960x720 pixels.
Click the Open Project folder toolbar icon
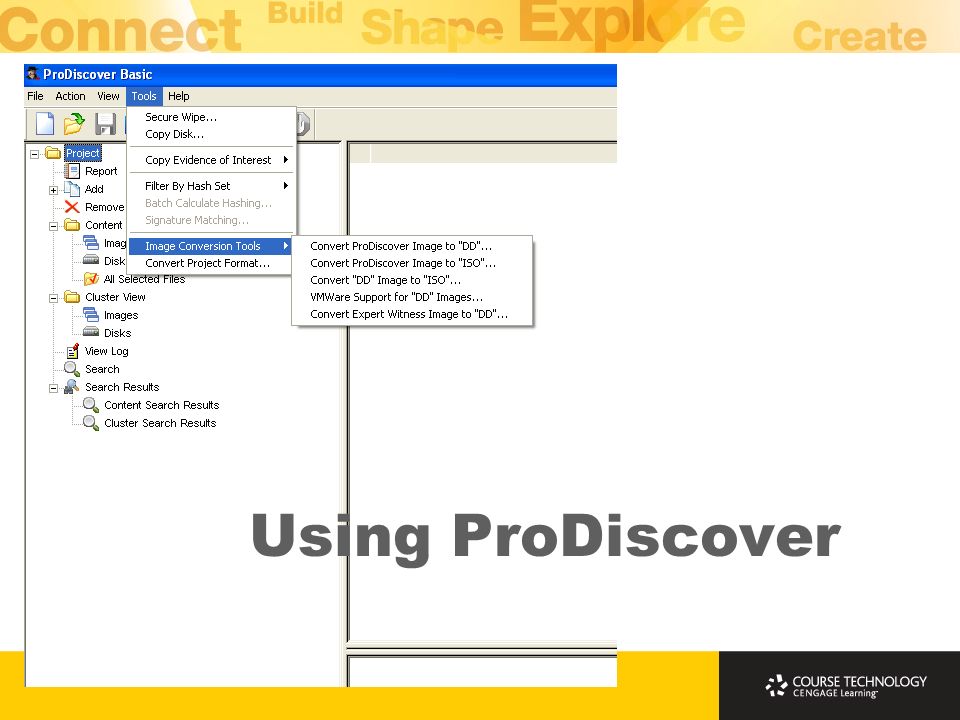click(x=74, y=124)
